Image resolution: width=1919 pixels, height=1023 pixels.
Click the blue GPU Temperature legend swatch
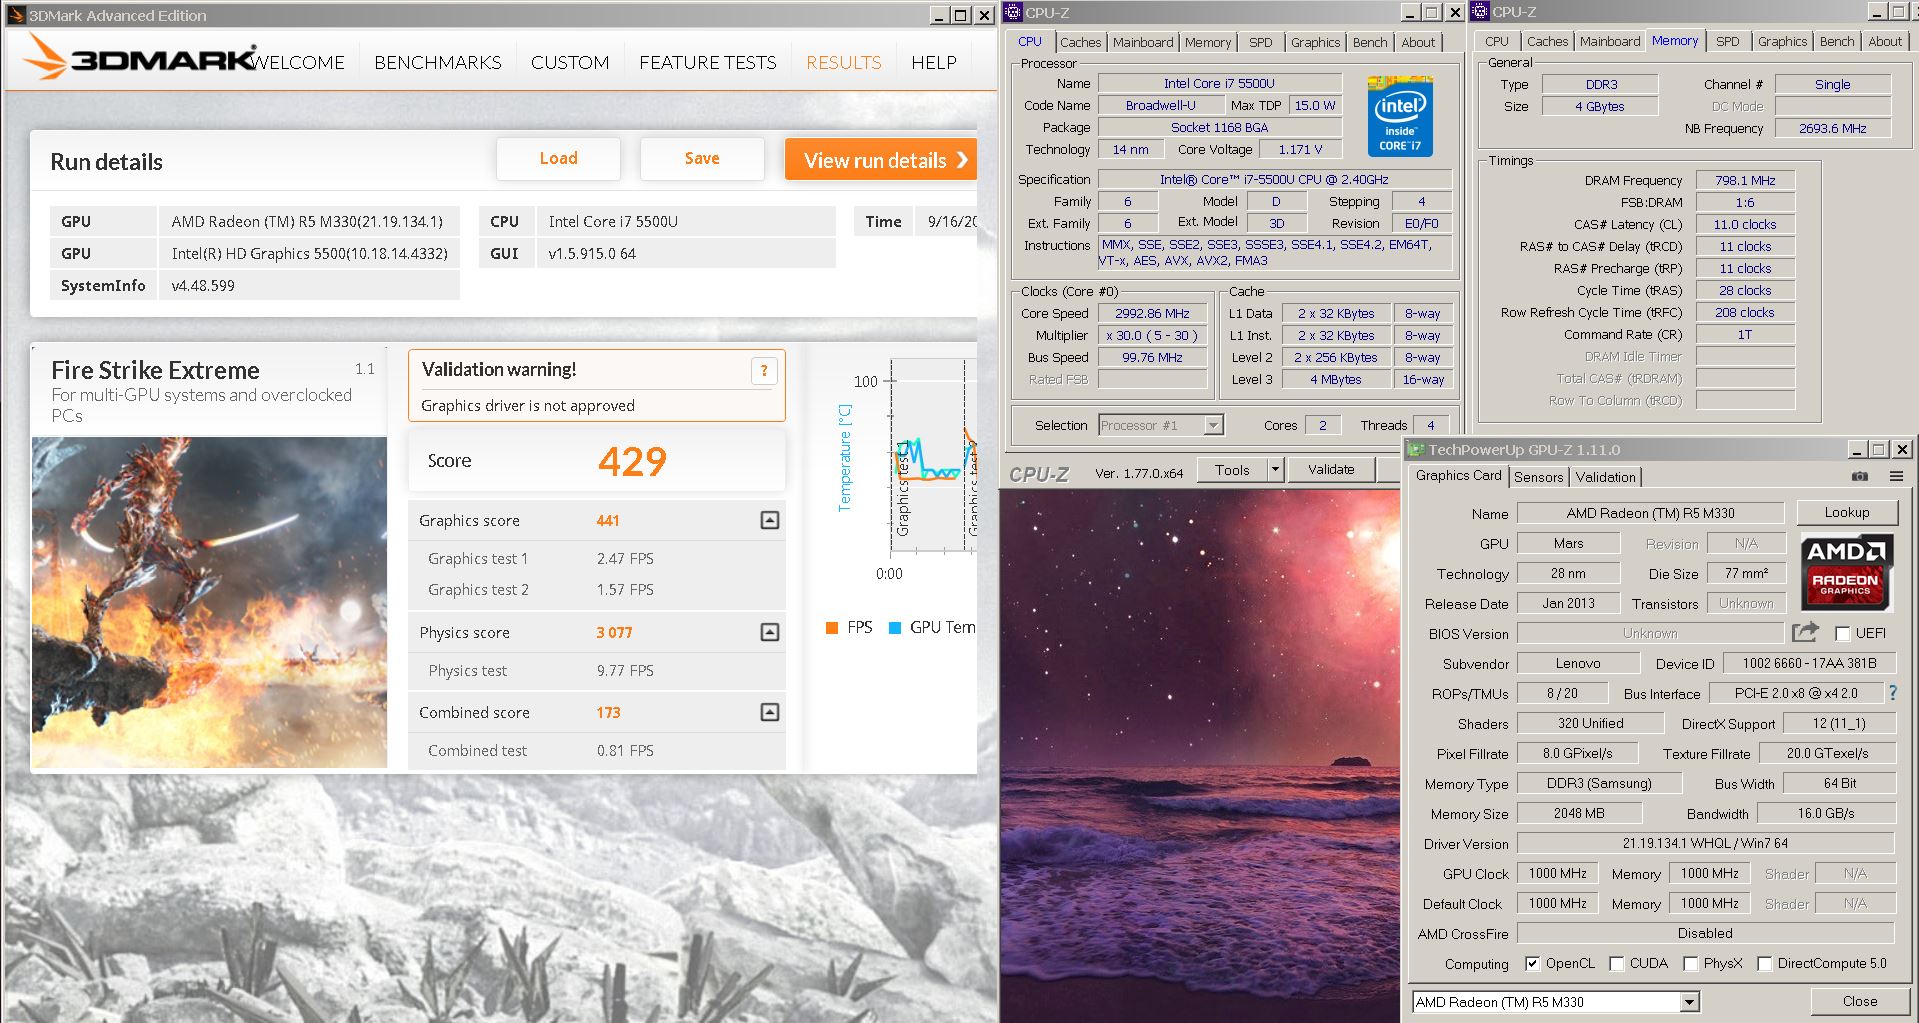[895, 628]
